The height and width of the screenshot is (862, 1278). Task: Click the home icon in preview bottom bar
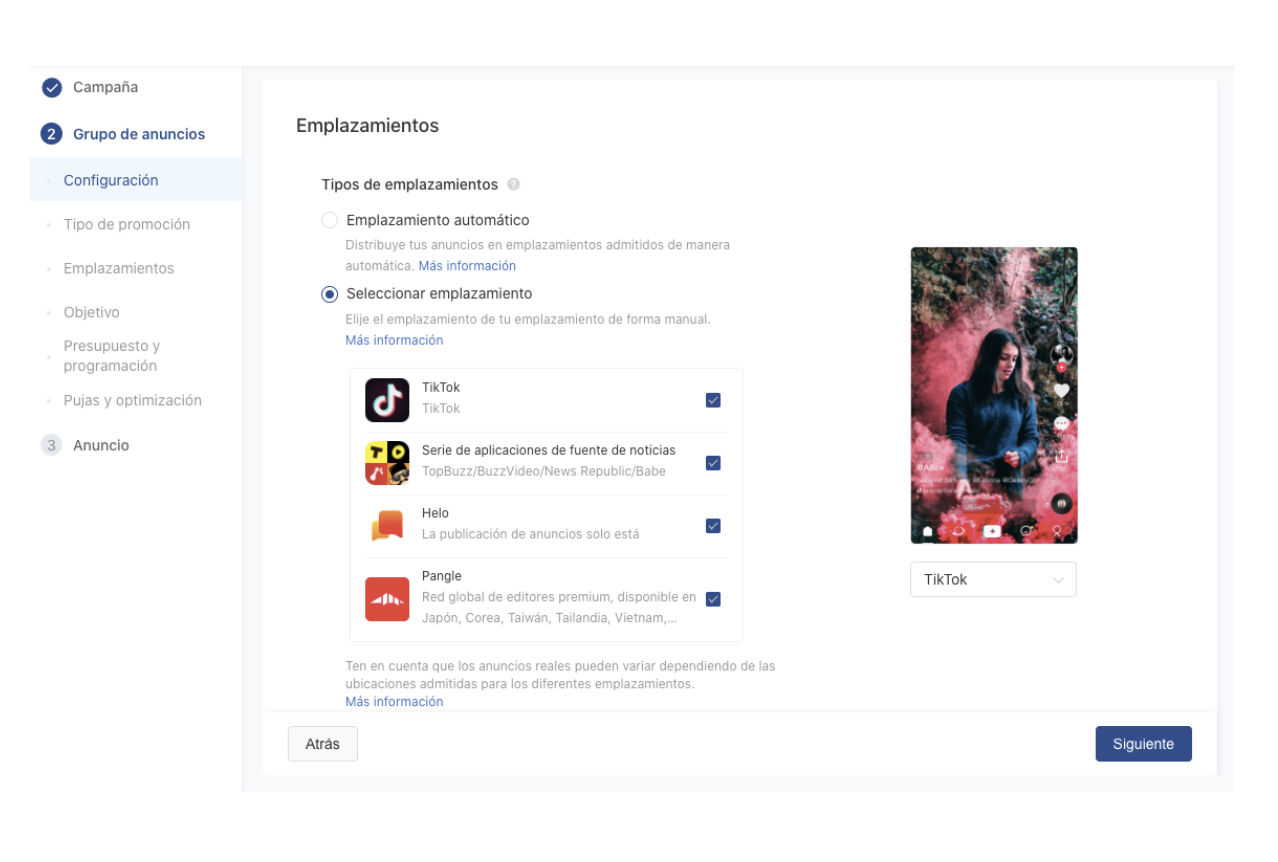point(927,531)
